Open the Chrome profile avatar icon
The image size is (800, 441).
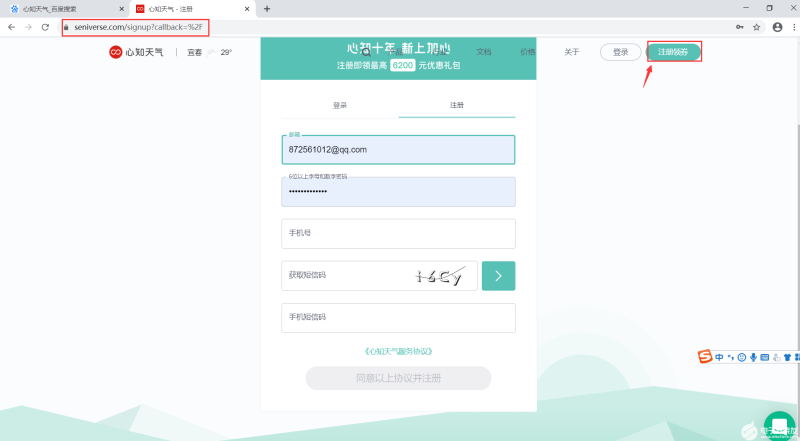[775, 26]
